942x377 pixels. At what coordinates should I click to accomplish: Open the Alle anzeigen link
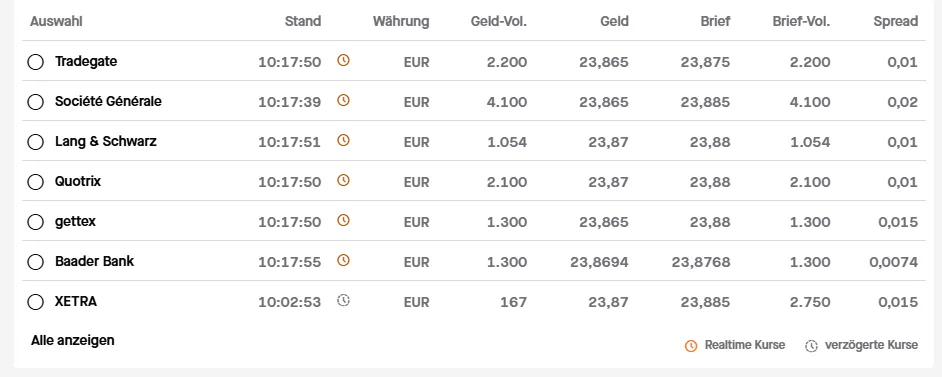point(73,340)
